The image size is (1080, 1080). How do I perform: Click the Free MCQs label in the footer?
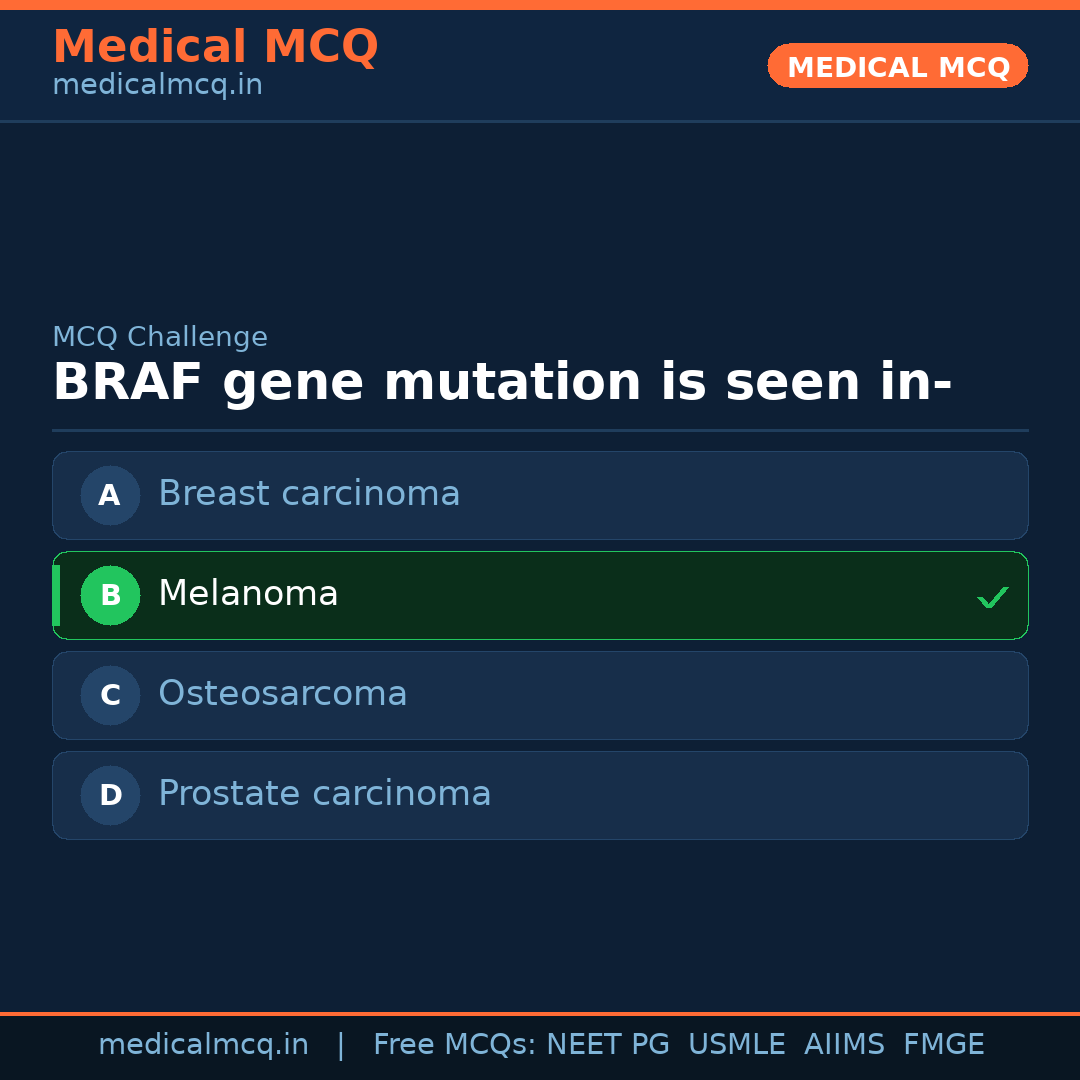pyautogui.click(x=454, y=1045)
